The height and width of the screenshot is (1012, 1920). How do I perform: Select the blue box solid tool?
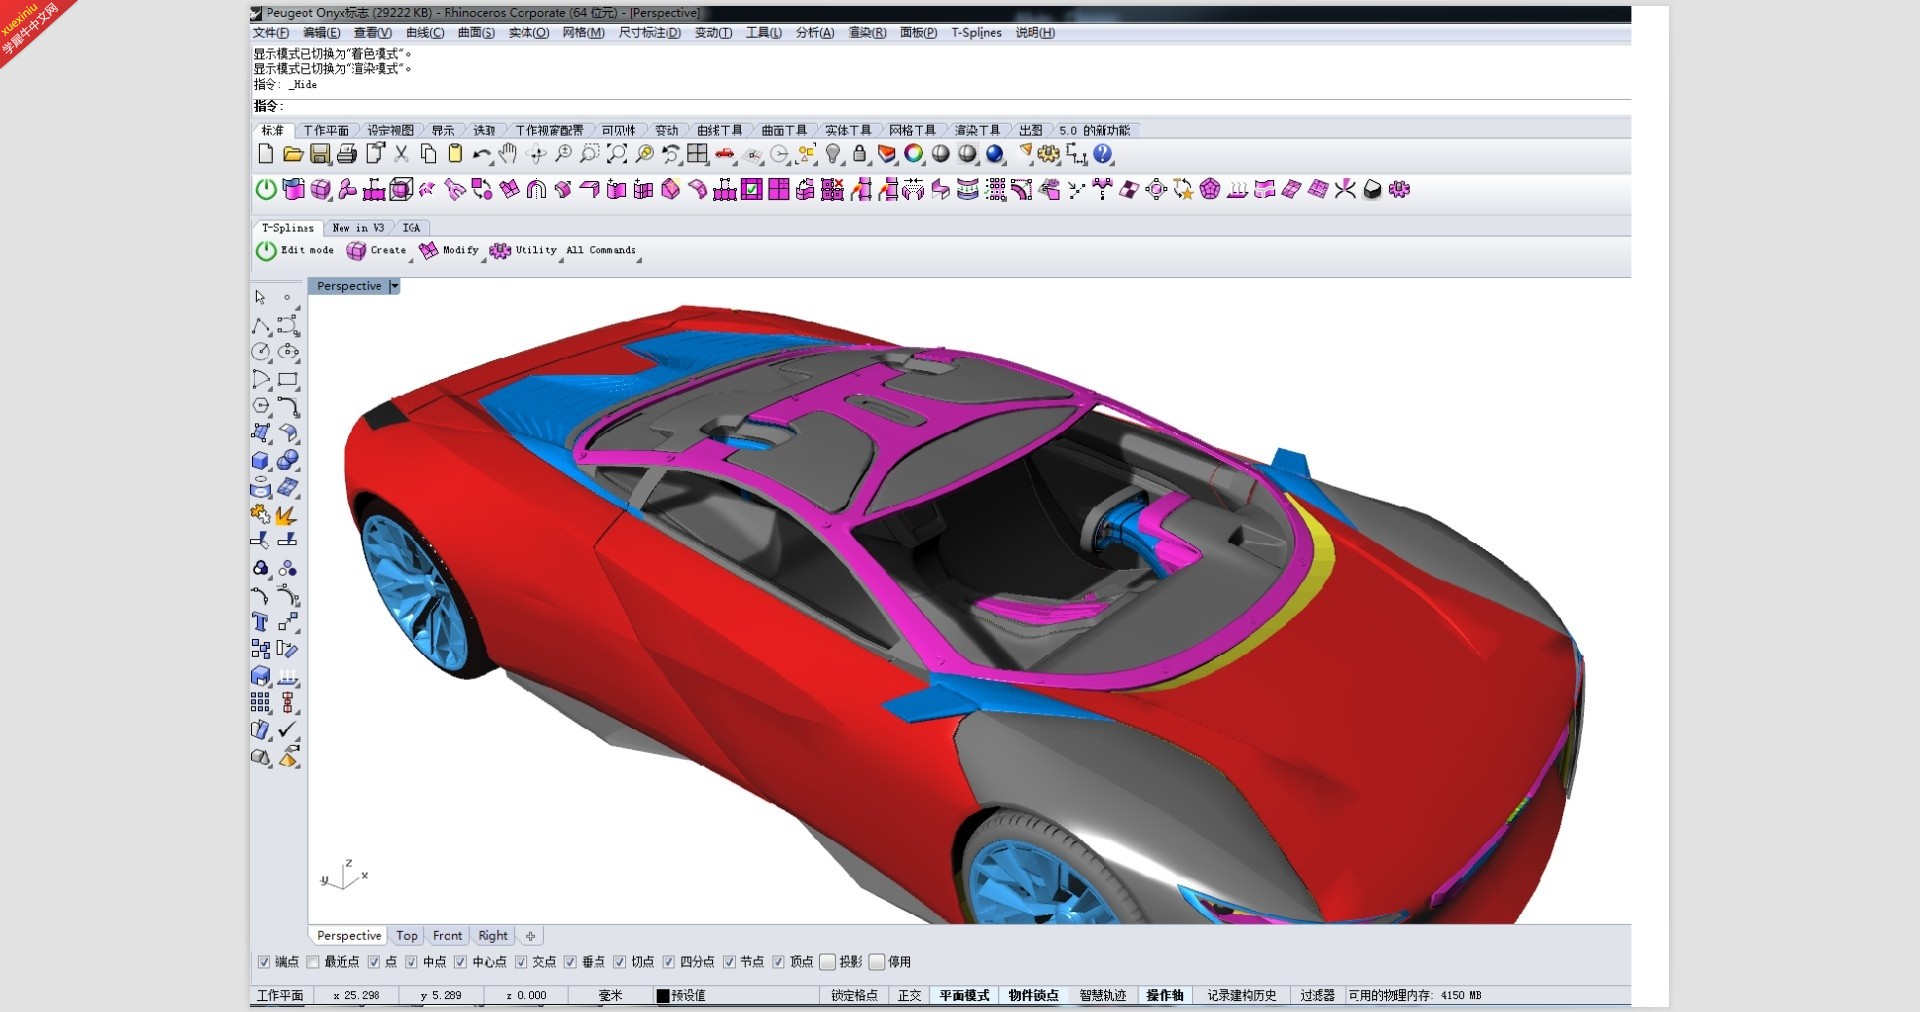click(260, 460)
